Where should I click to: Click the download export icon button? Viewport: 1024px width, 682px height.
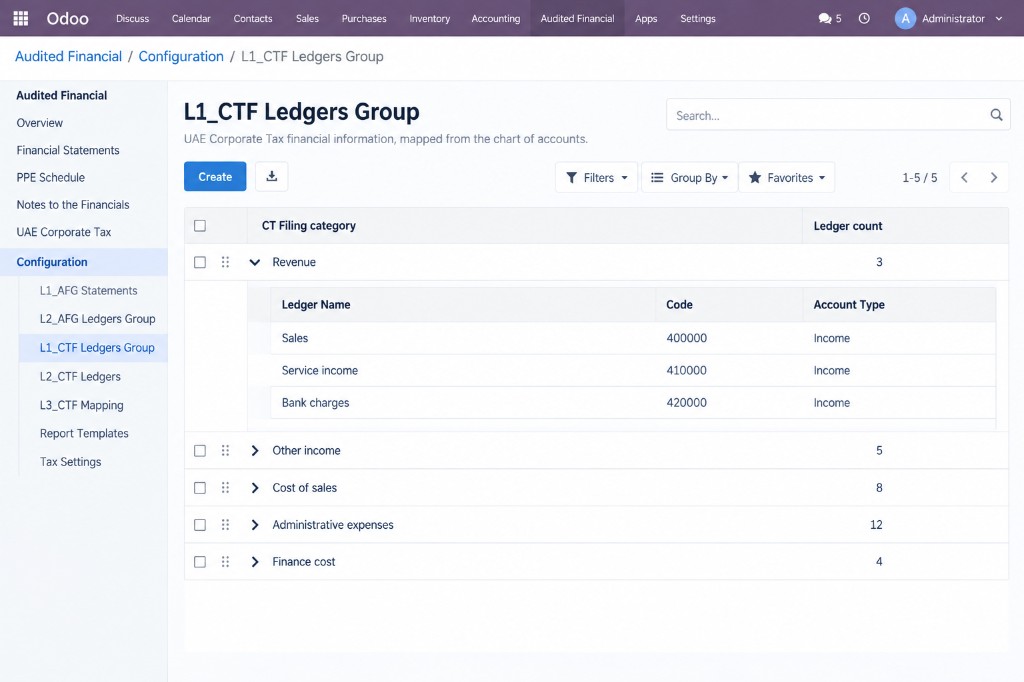[272, 176]
